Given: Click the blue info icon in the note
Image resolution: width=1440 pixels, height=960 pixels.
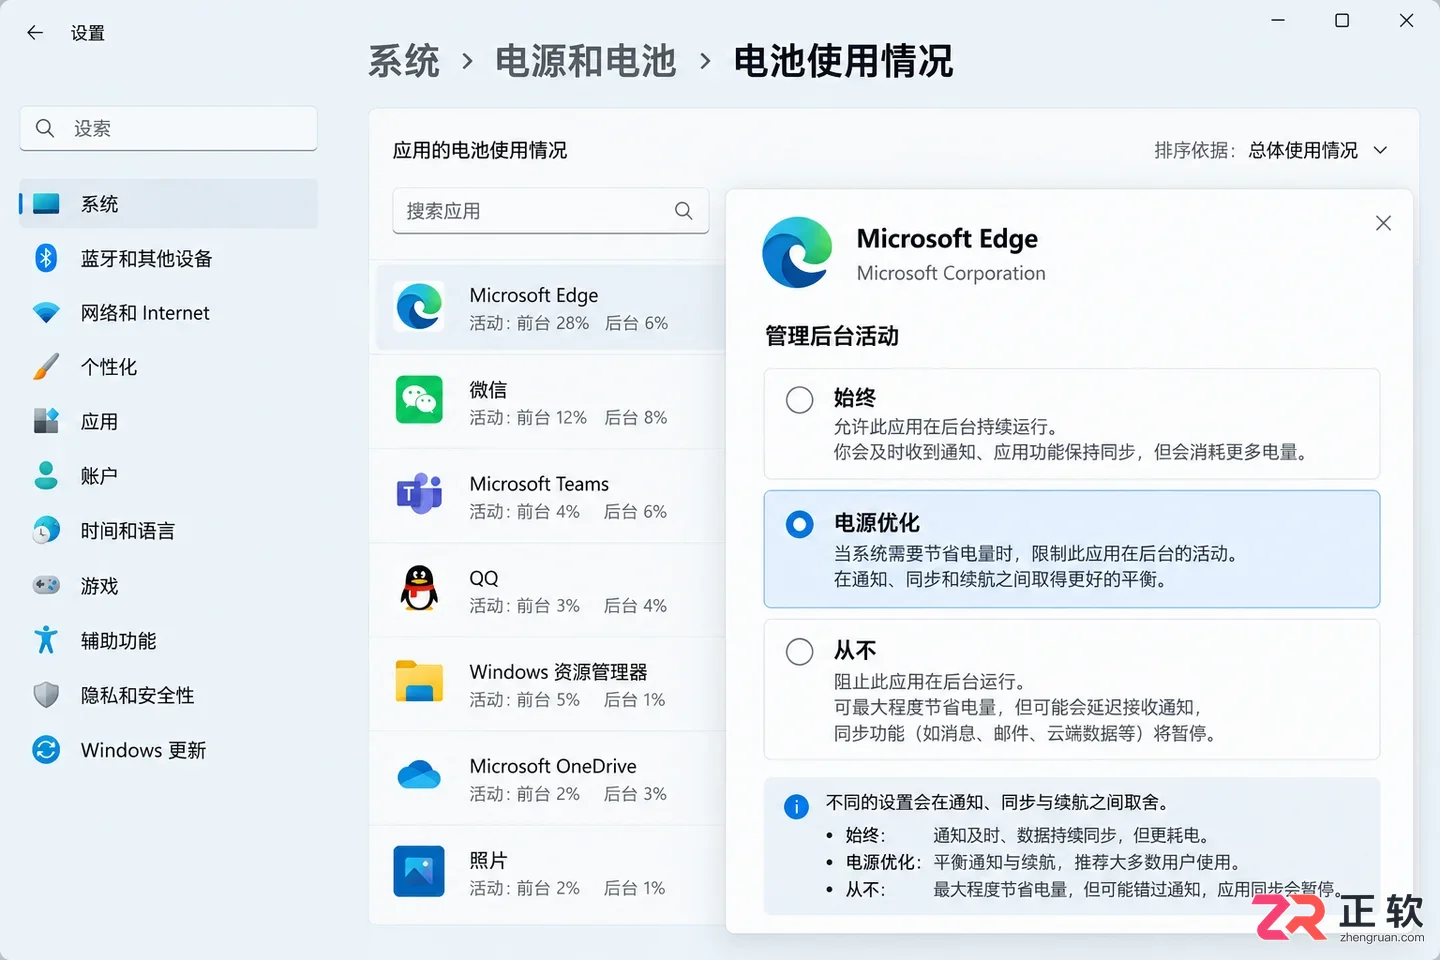Looking at the screenshot, I should pos(796,807).
